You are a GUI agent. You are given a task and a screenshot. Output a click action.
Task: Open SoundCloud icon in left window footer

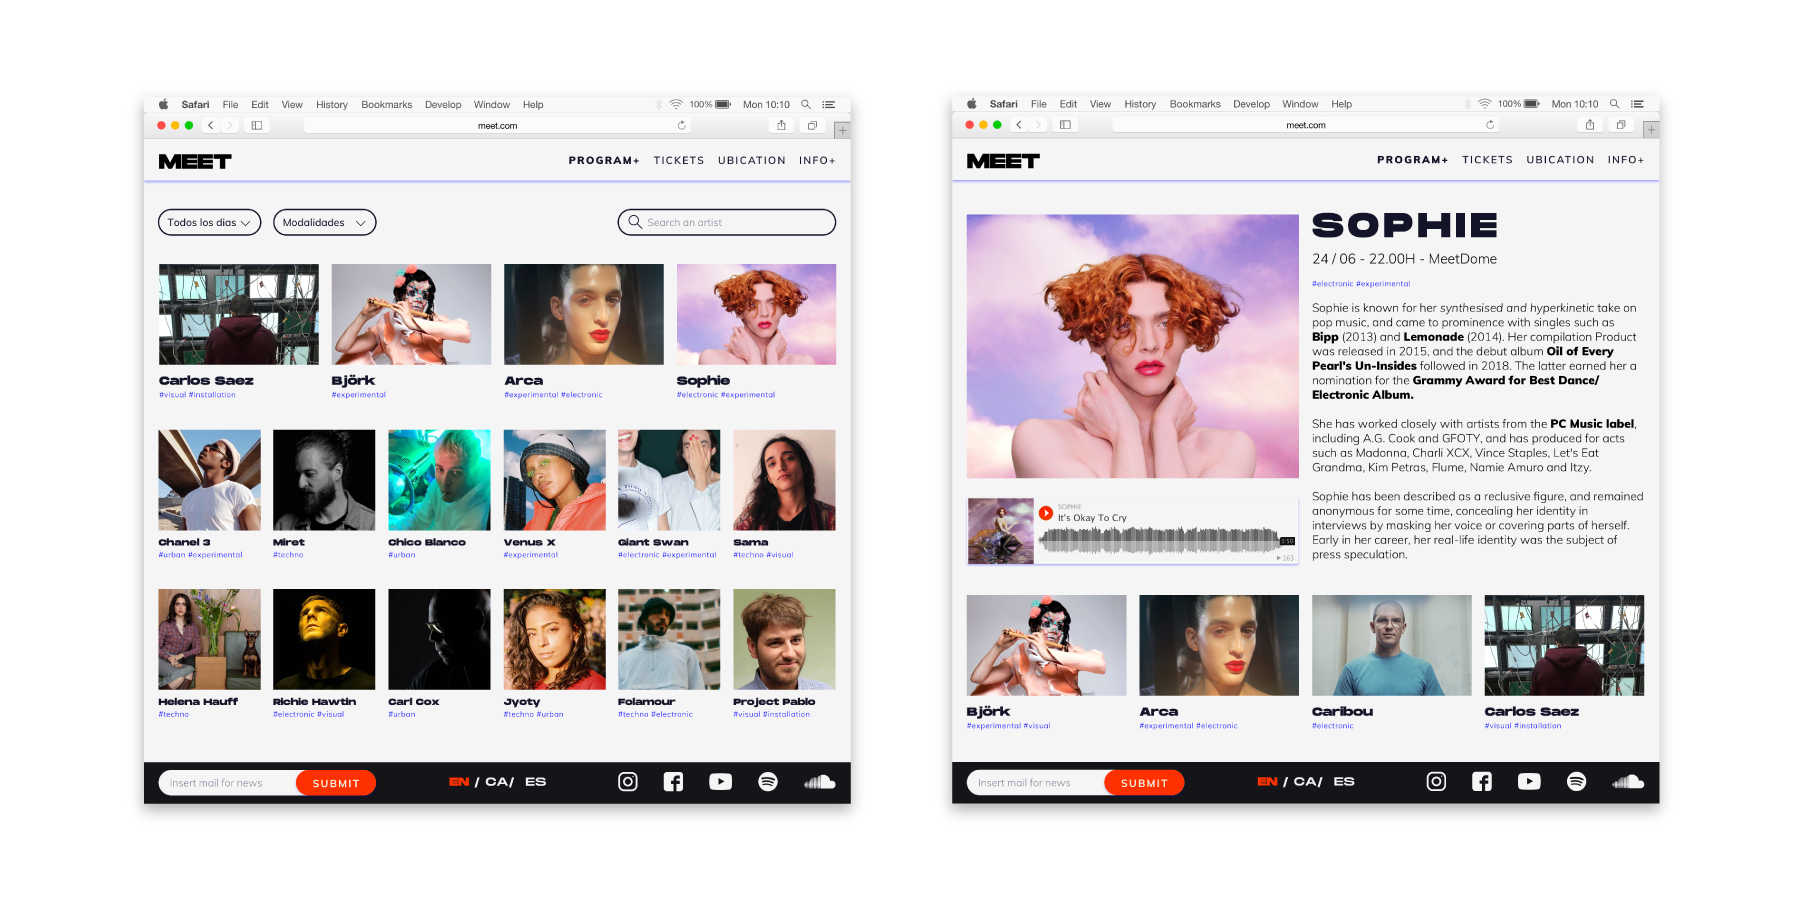820,782
